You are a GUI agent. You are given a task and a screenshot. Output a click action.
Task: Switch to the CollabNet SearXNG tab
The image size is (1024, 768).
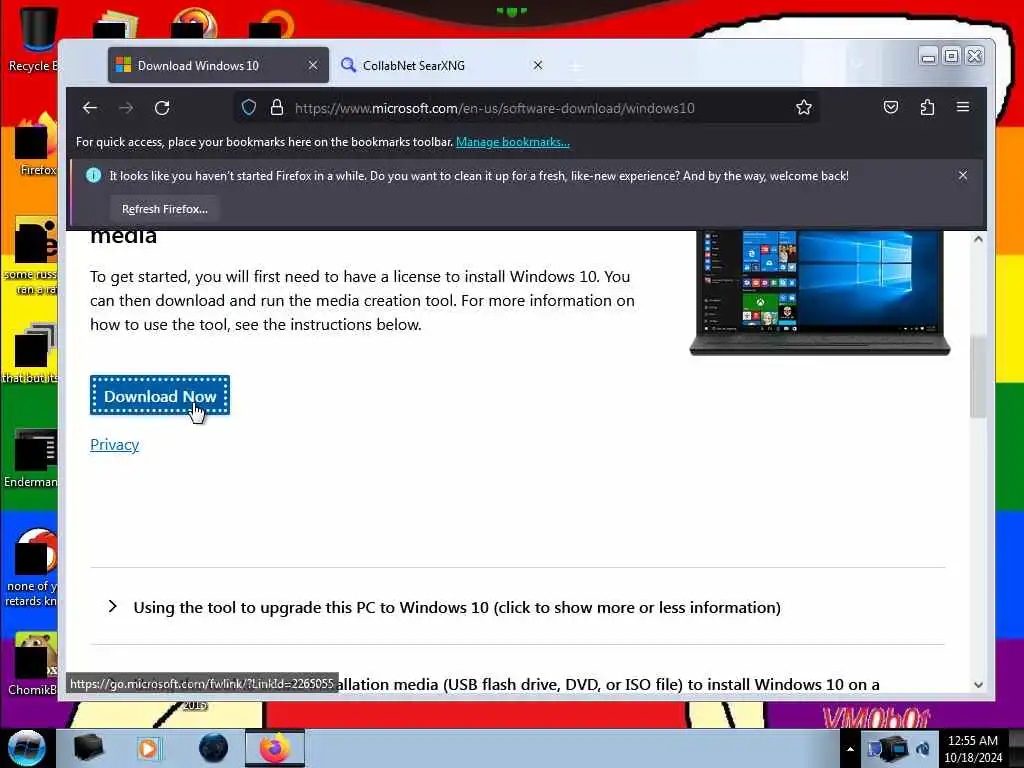pos(443,65)
